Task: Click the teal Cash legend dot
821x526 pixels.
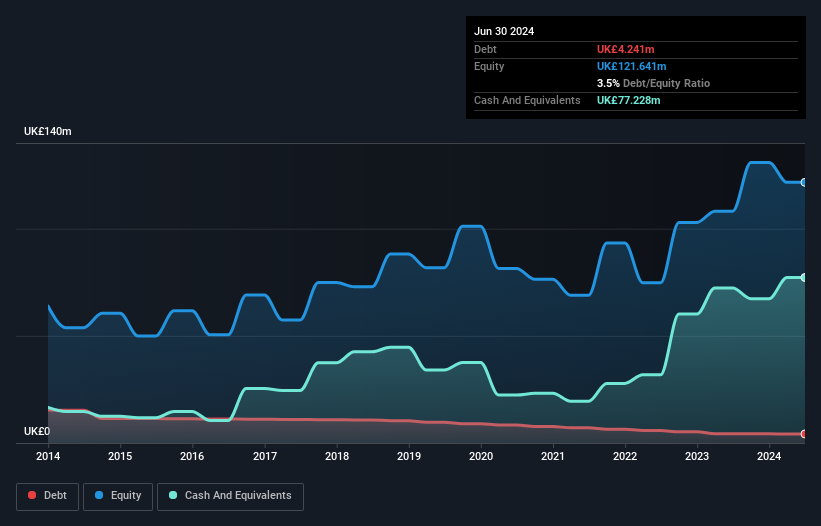Action: pos(173,495)
